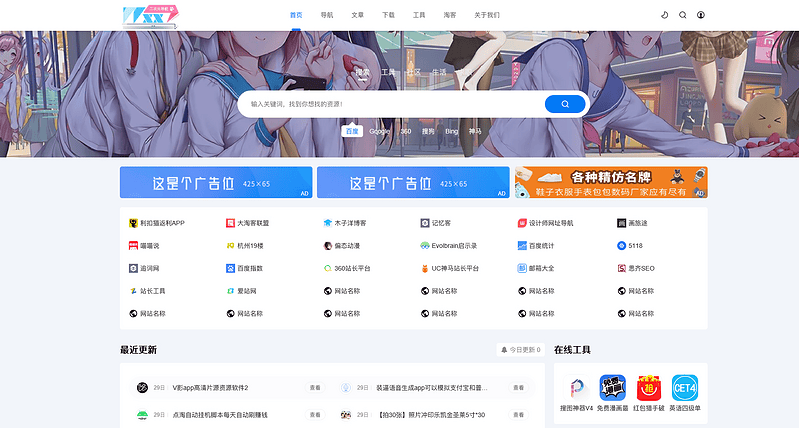The width and height of the screenshot is (799, 428).
Task: Select the 生活 tab above the search box
Action: [439, 72]
